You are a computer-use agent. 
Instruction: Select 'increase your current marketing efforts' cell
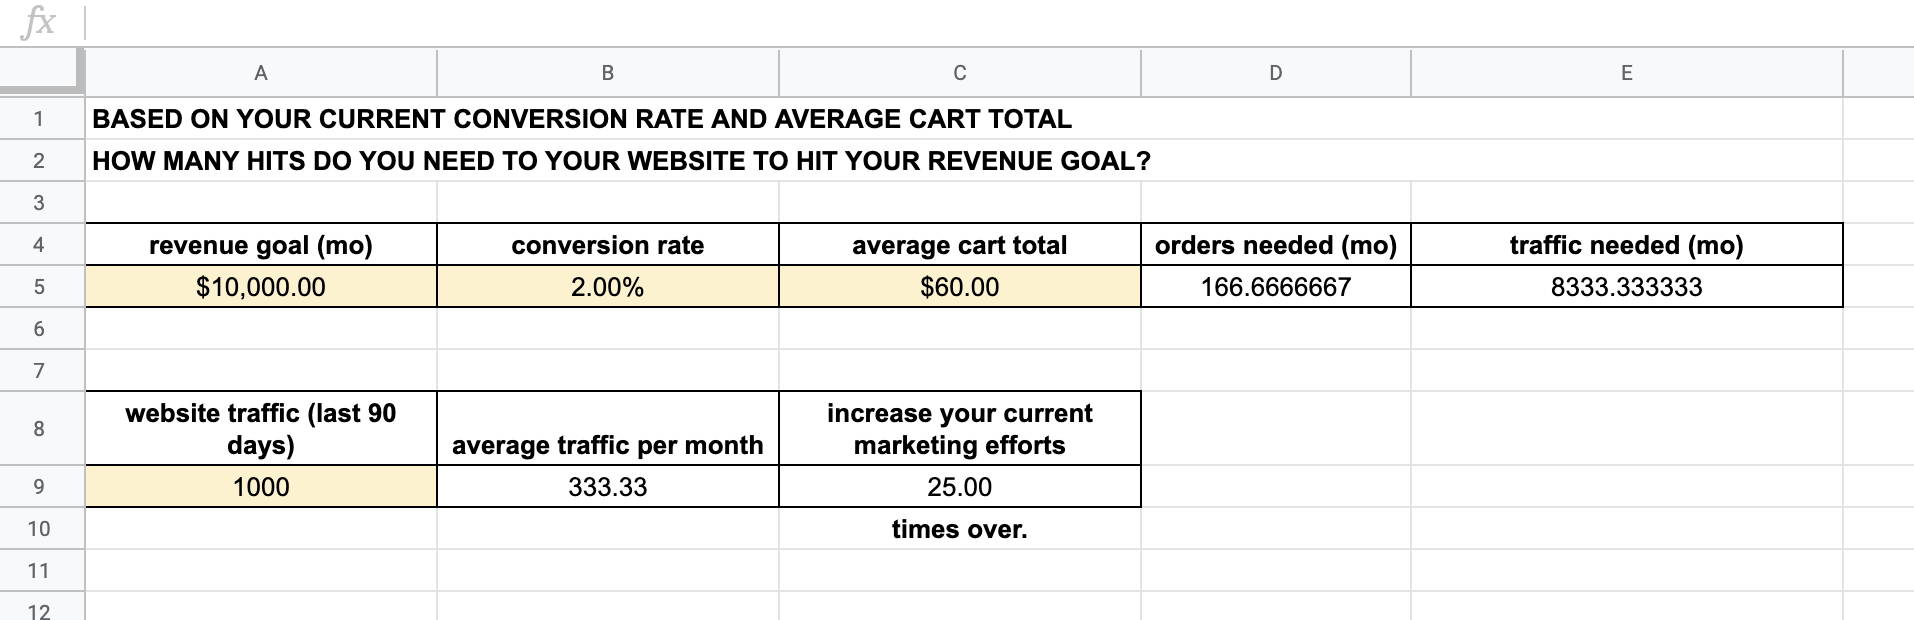960,429
